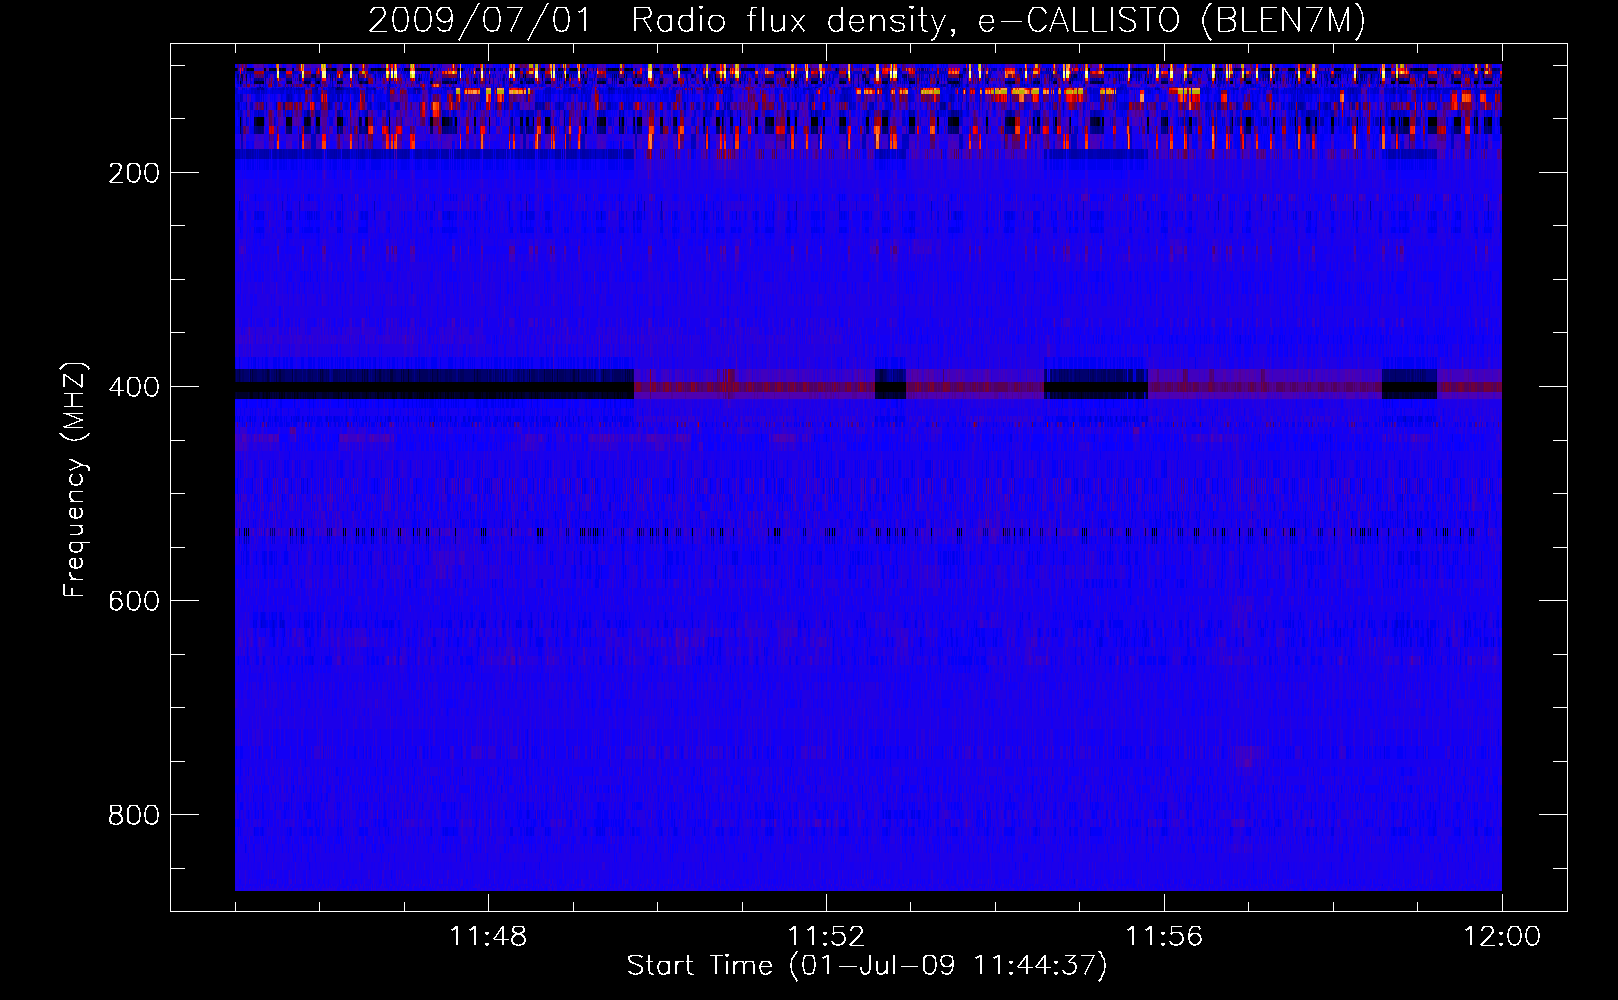Click the 800 frequency tick label

pyautogui.click(x=134, y=815)
